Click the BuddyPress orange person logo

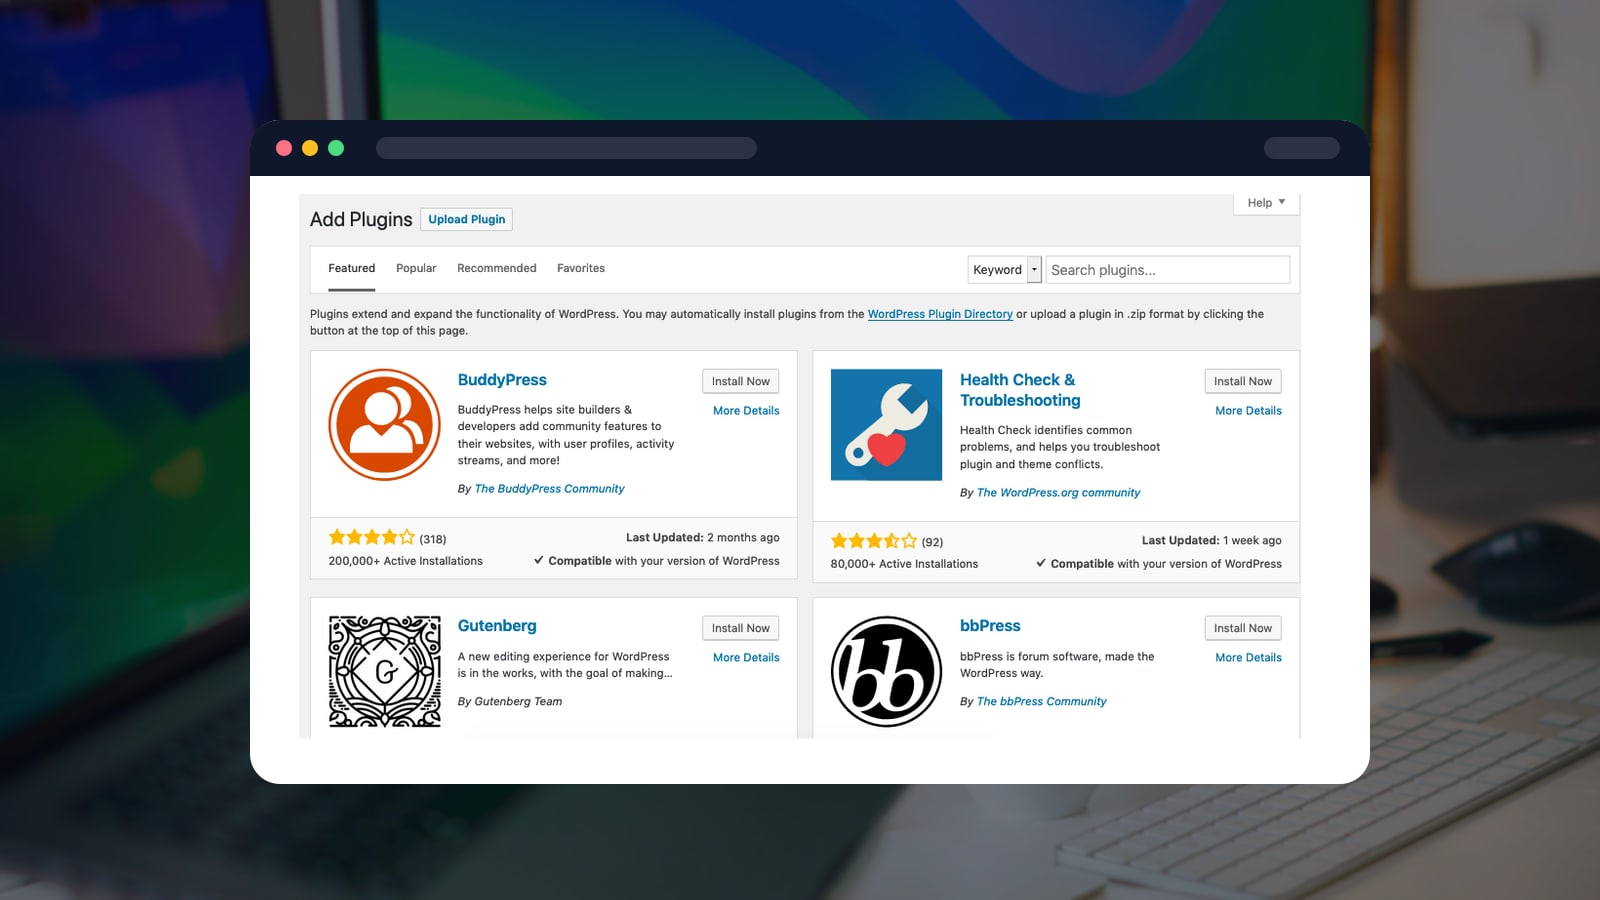coord(384,424)
